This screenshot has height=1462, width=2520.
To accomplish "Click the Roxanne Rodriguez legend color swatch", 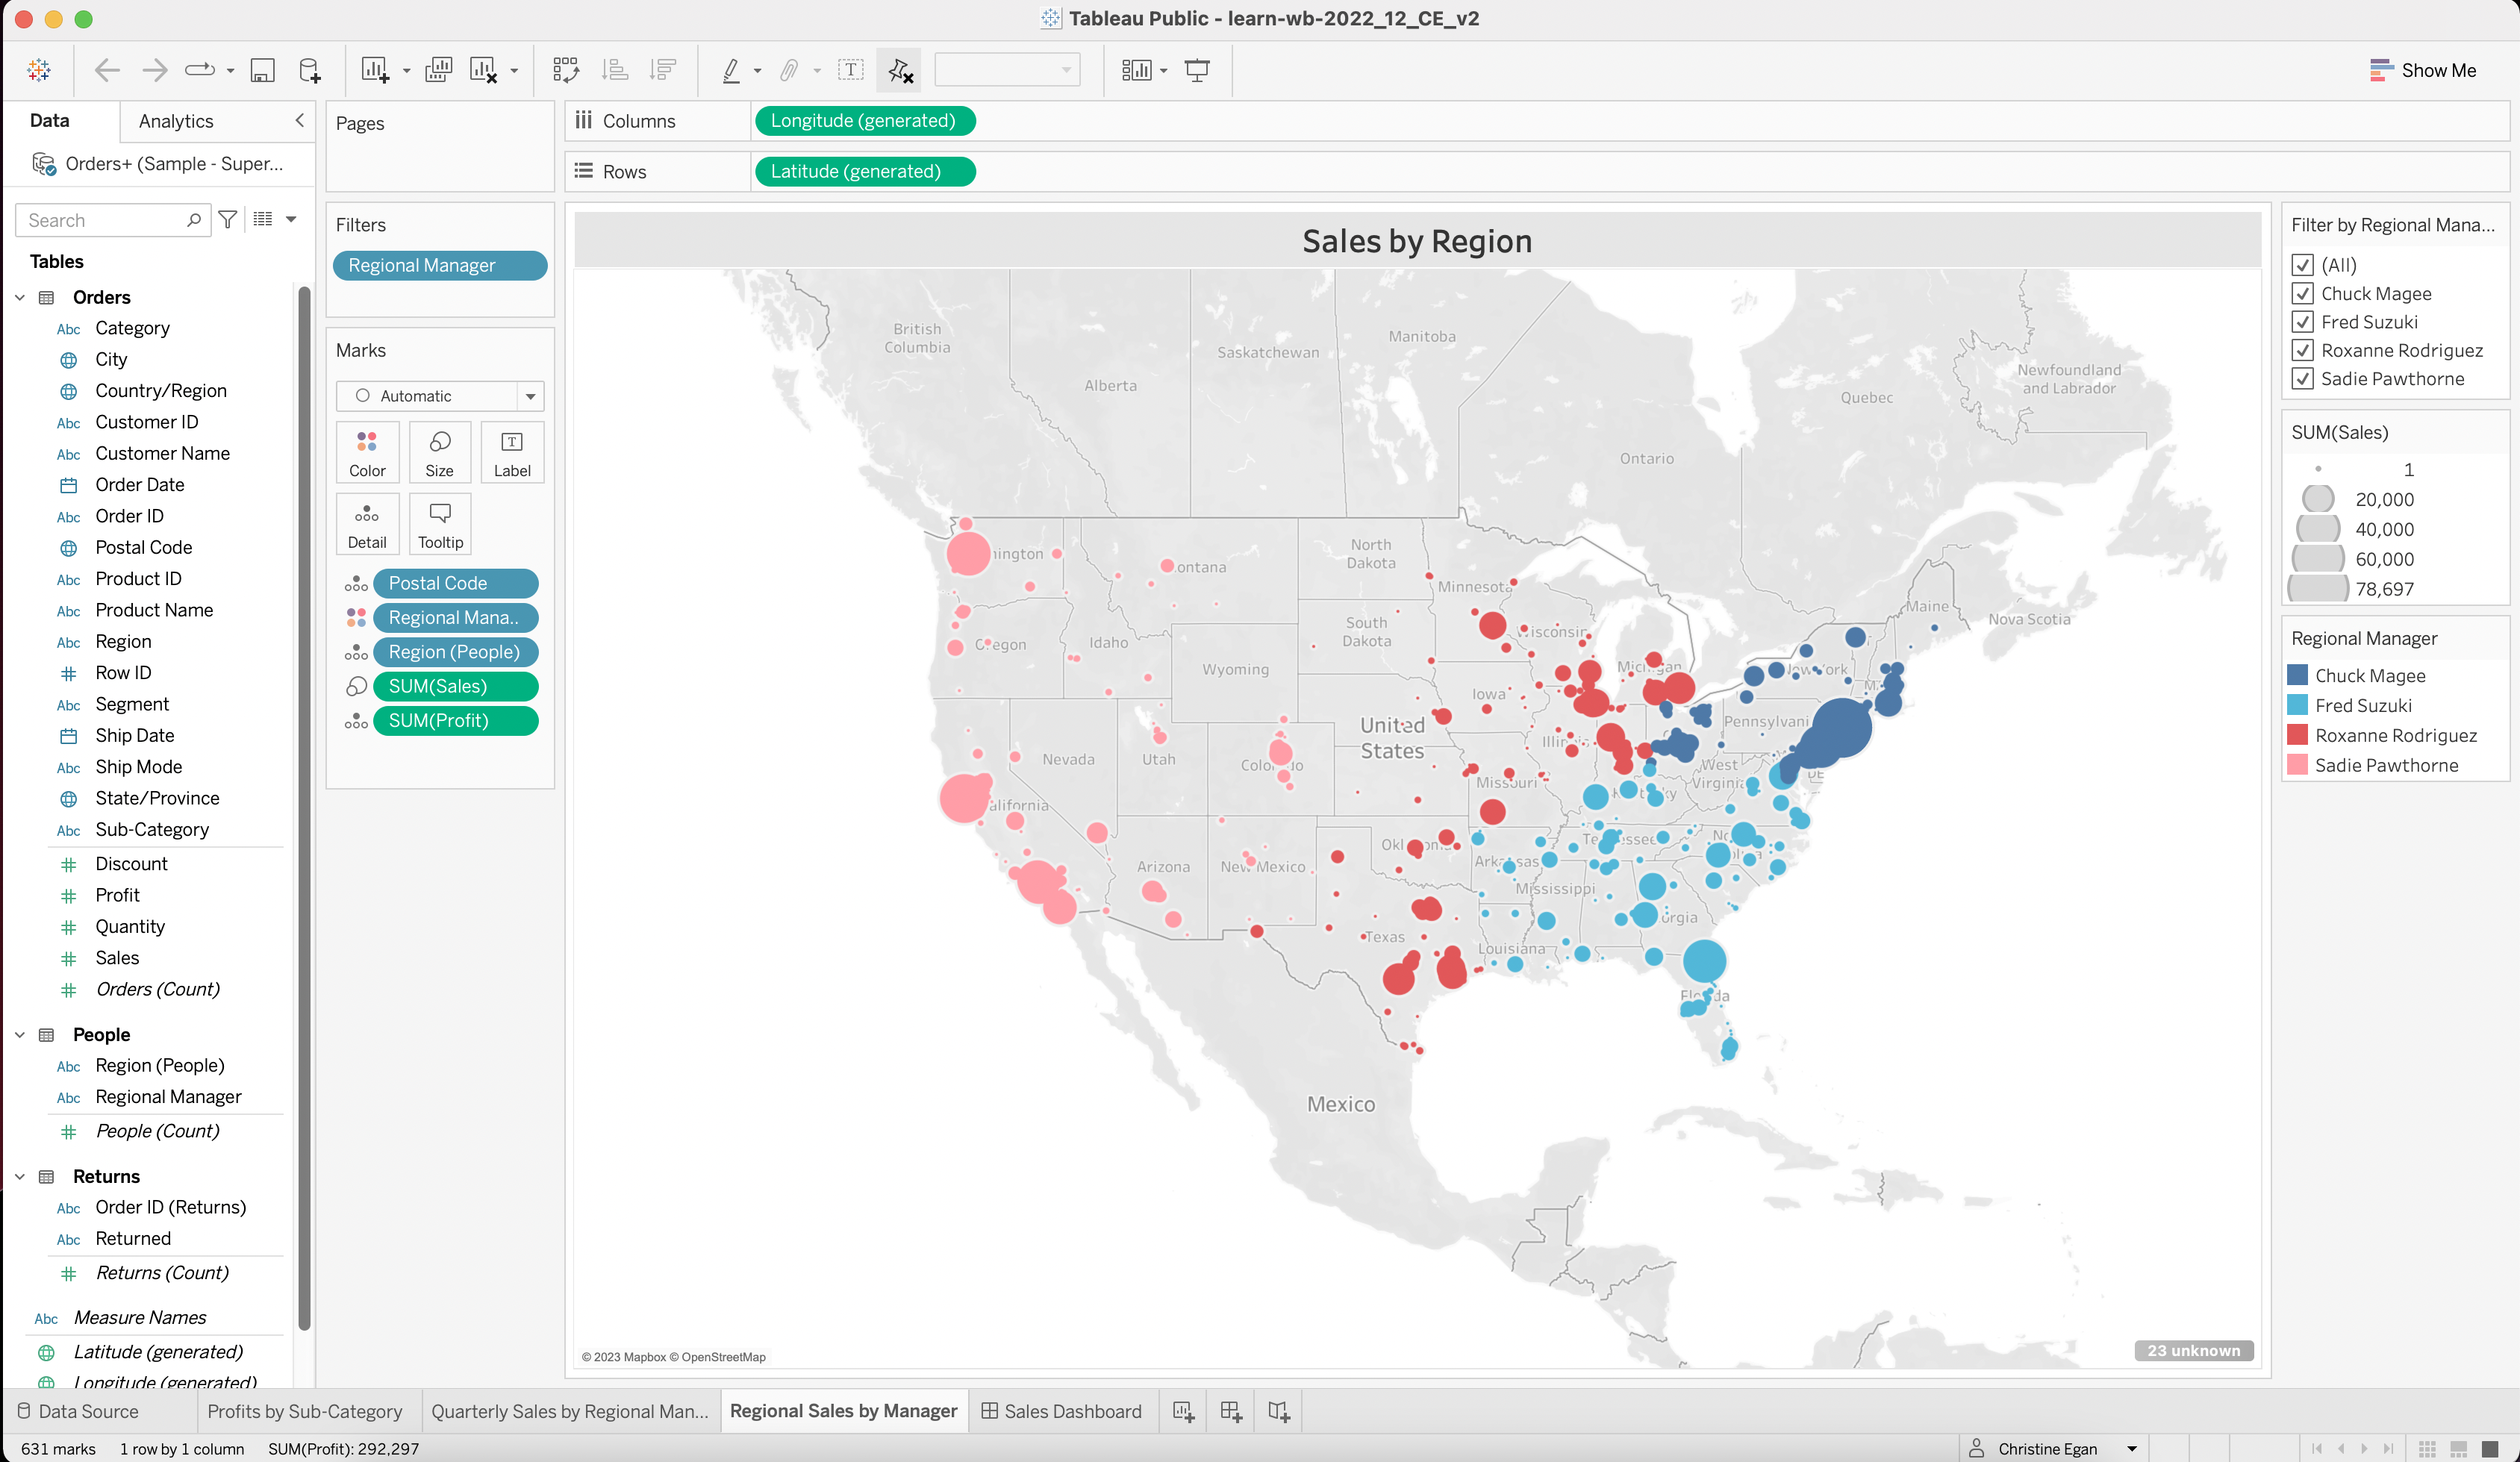I will click(2298, 735).
